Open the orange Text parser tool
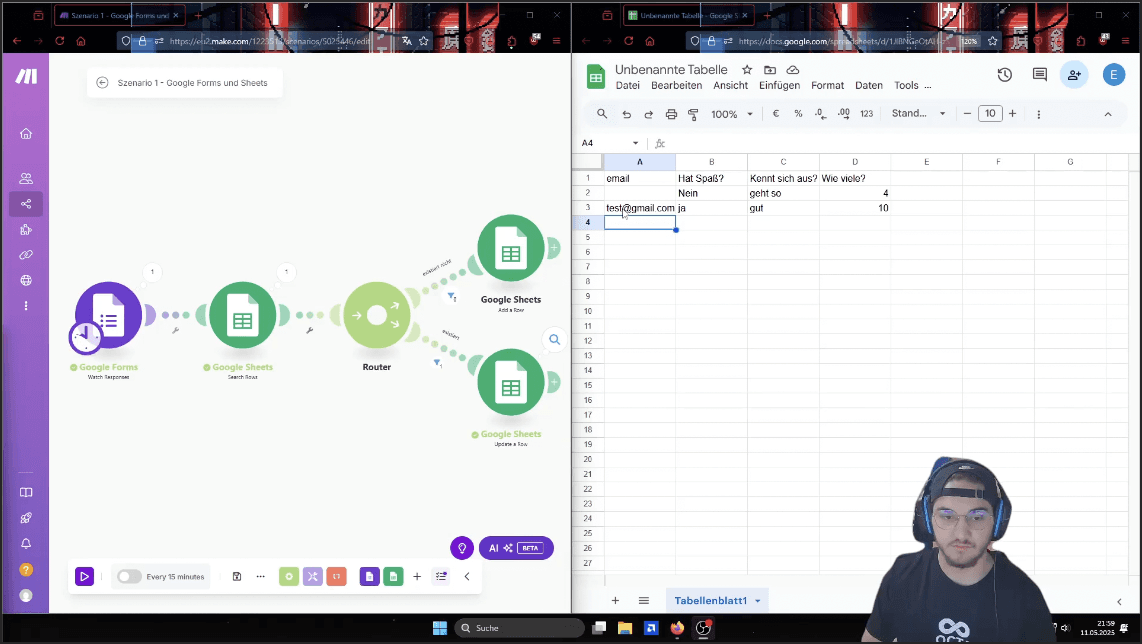Viewport: 1142px width, 644px height. point(336,576)
